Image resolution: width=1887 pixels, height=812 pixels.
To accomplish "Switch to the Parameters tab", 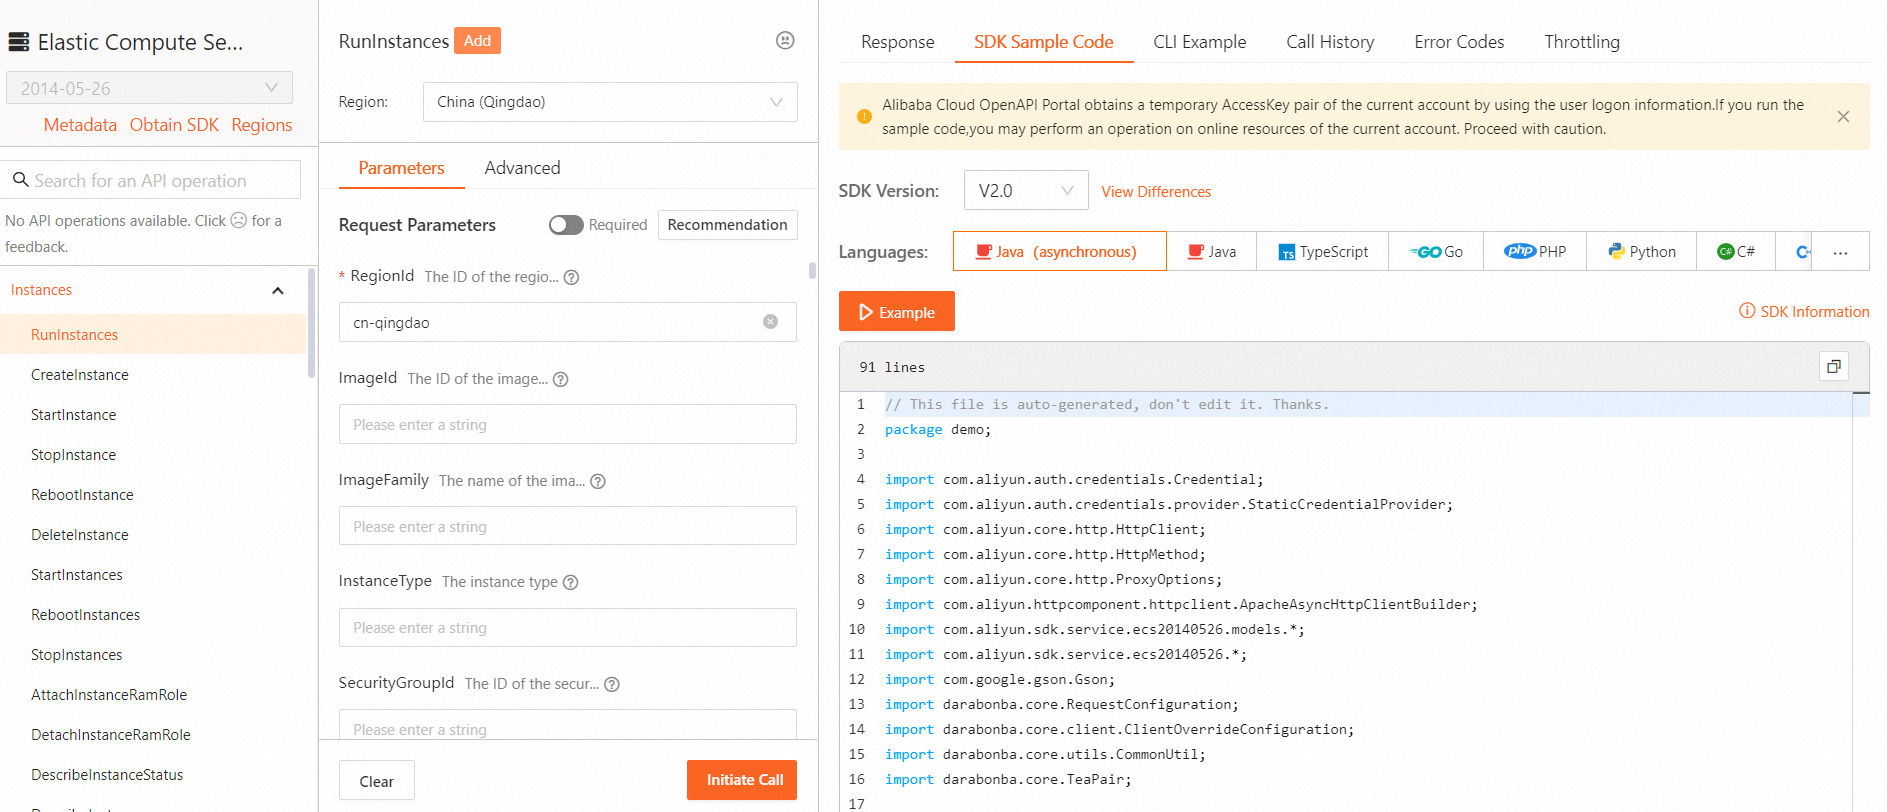I will 401,168.
